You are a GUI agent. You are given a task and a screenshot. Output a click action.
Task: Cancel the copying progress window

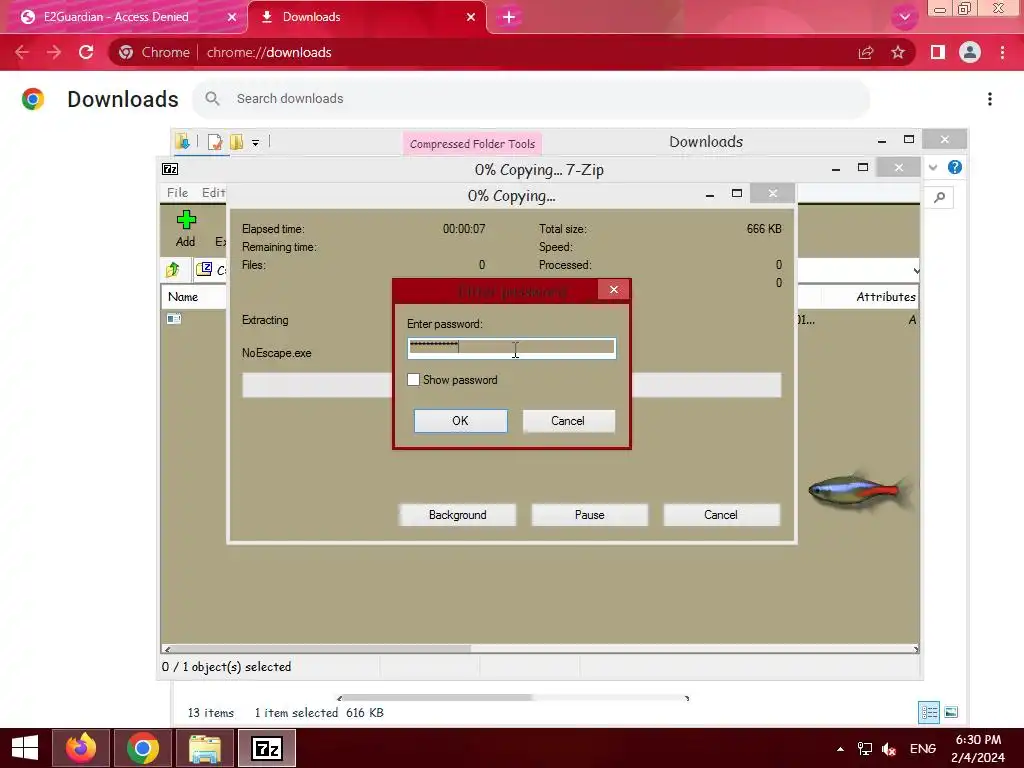(721, 515)
